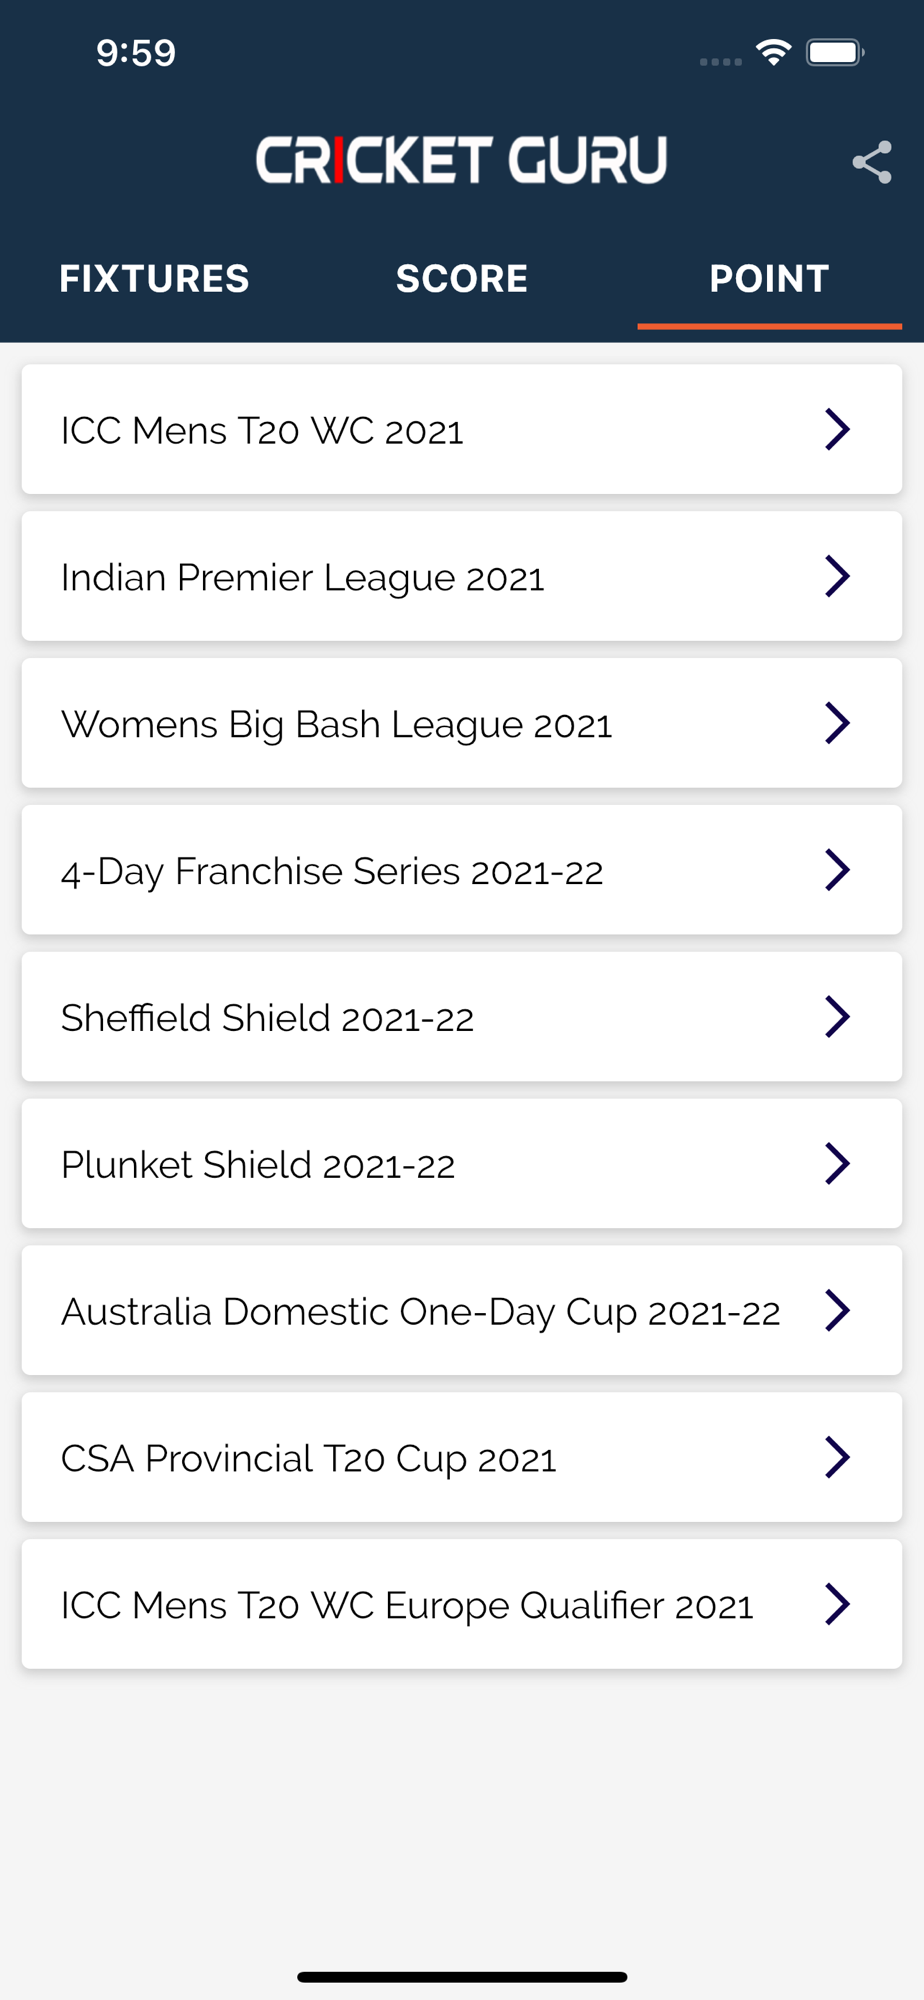Tap the share icon in header

[x=872, y=162]
